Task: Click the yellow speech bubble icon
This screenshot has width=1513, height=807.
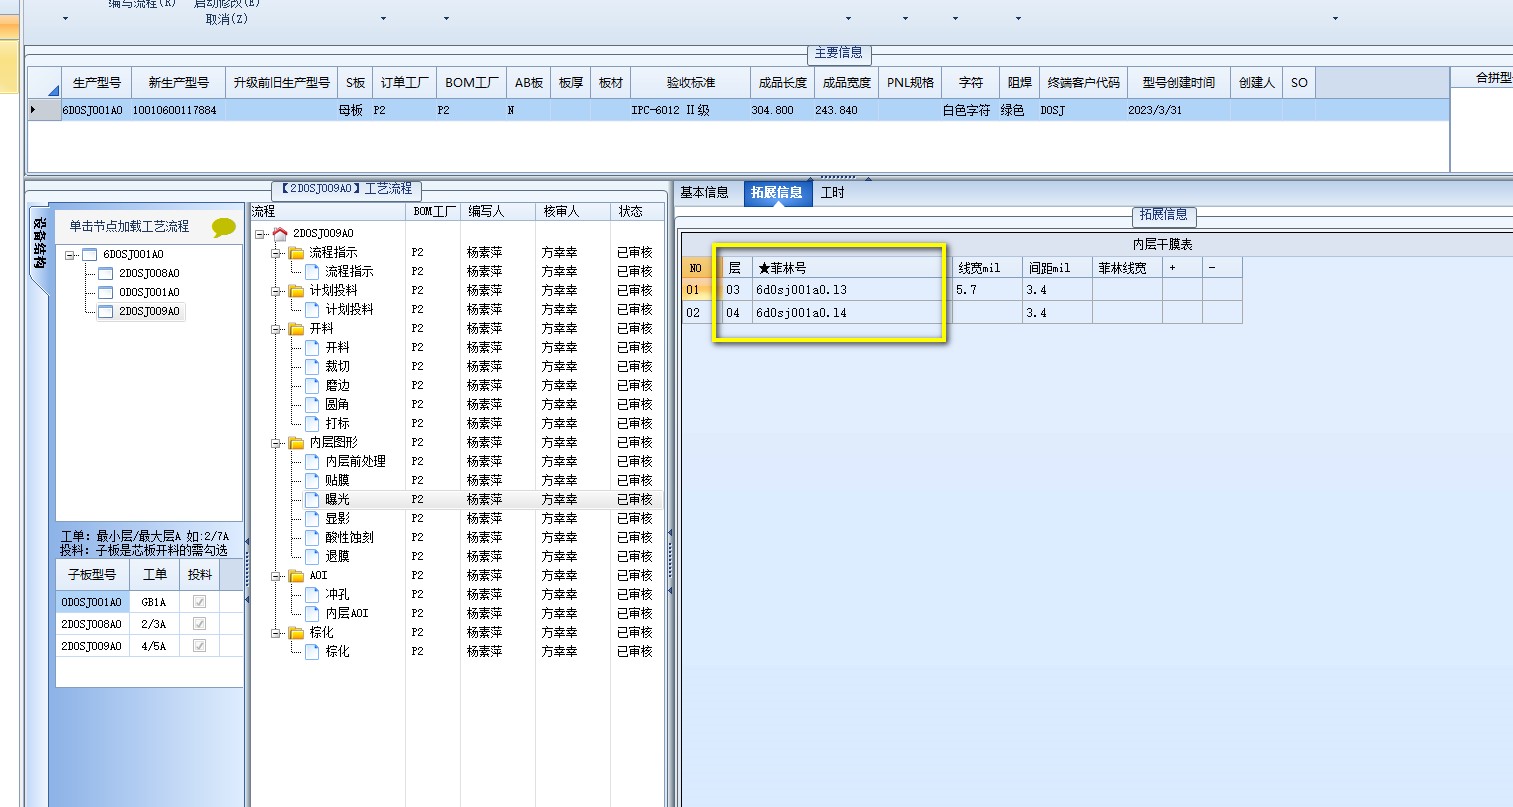Action: tap(224, 228)
